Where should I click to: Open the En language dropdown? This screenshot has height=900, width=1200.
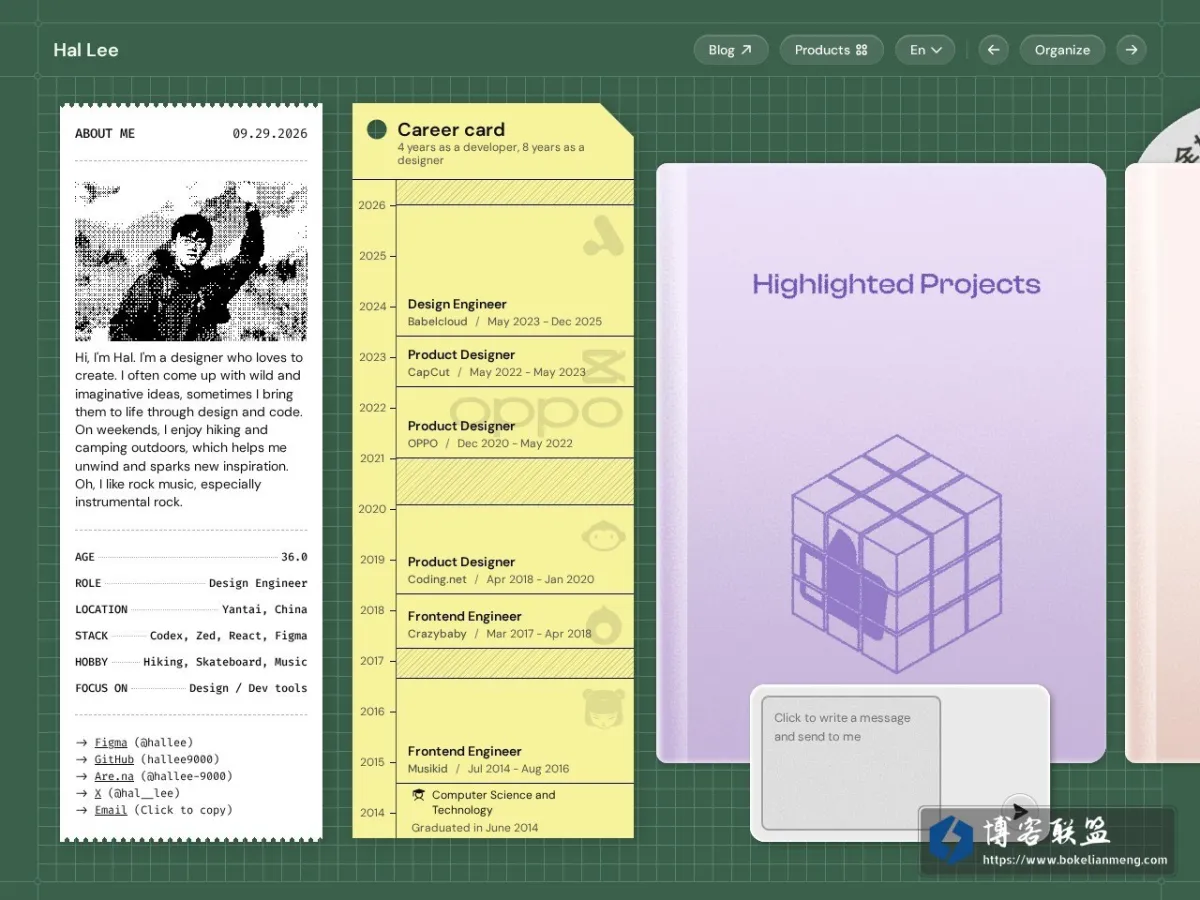(925, 50)
